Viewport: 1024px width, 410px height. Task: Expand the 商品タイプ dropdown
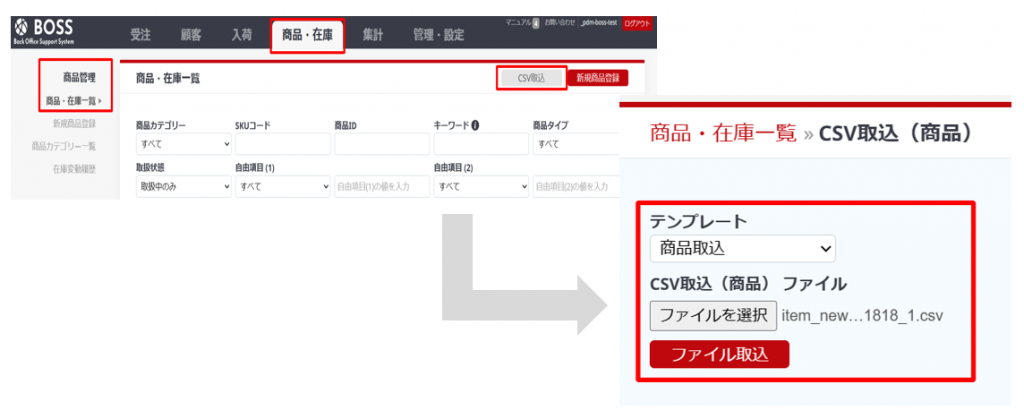coord(575,144)
